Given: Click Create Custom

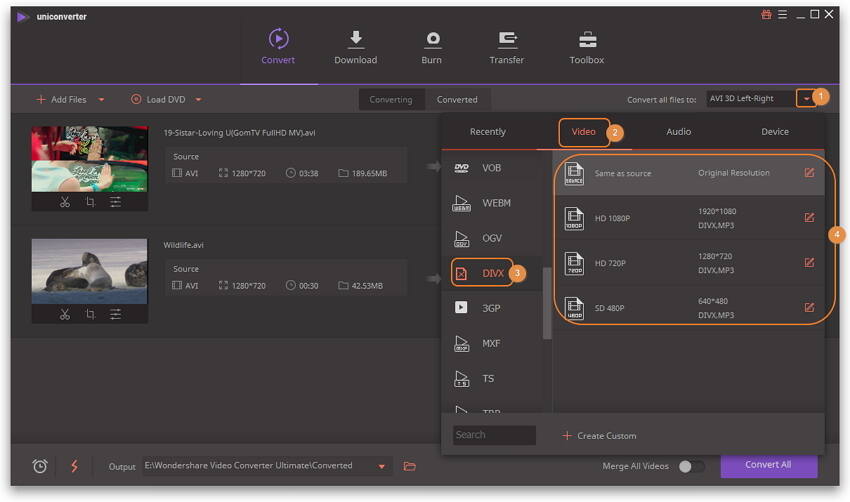Looking at the screenshot, I should (599, 436).
